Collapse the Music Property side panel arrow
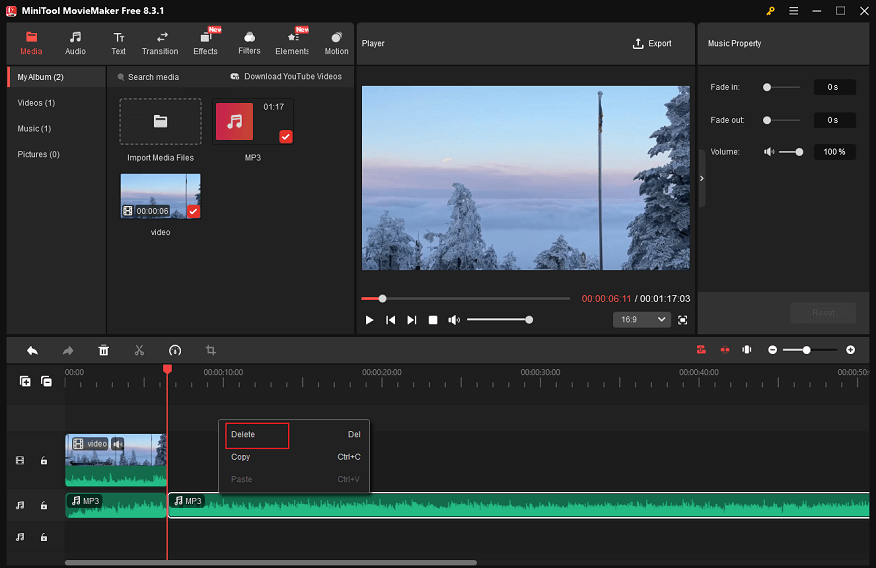Screen dimensions: 876x568 coord(701,178)
